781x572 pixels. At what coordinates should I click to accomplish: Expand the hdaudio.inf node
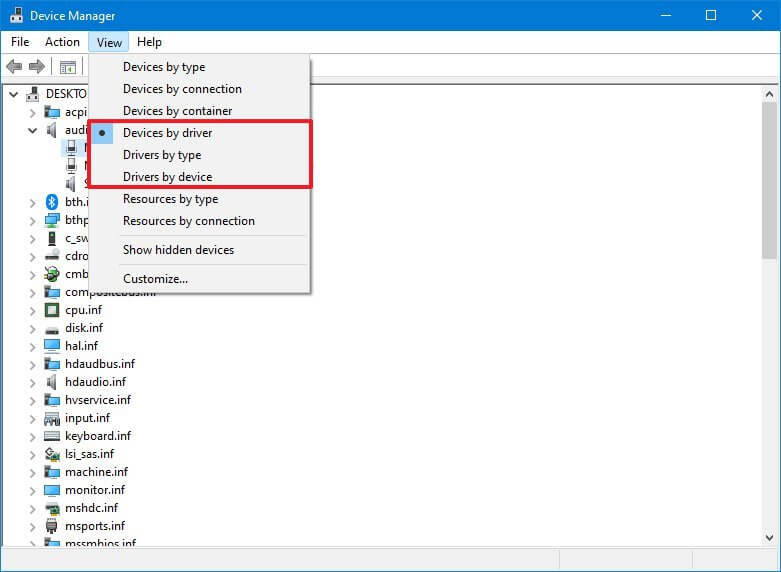tap(32, 383)
